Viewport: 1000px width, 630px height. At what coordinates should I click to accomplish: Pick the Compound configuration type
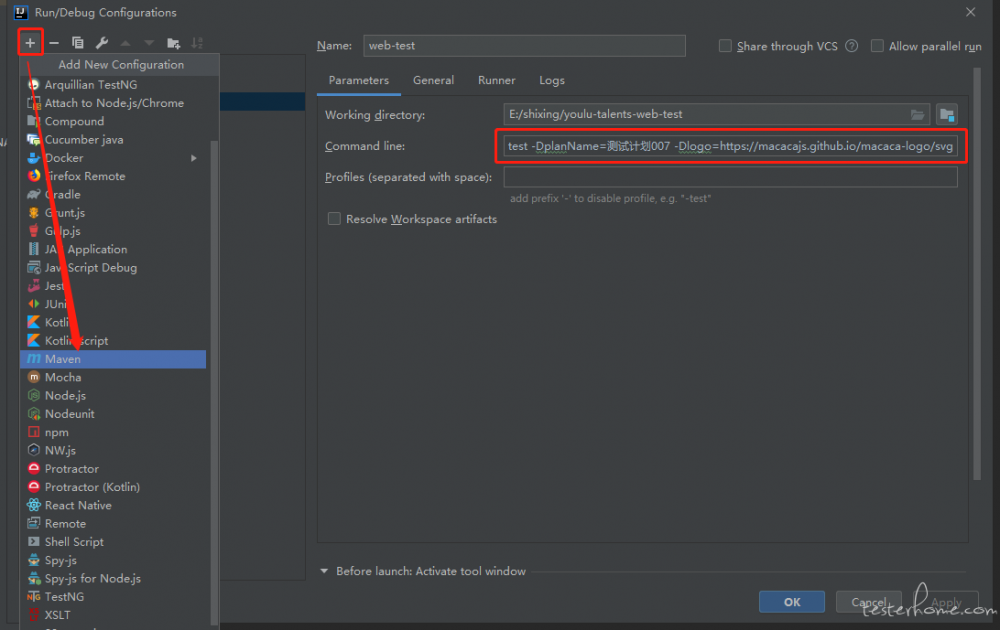[113, 121]
